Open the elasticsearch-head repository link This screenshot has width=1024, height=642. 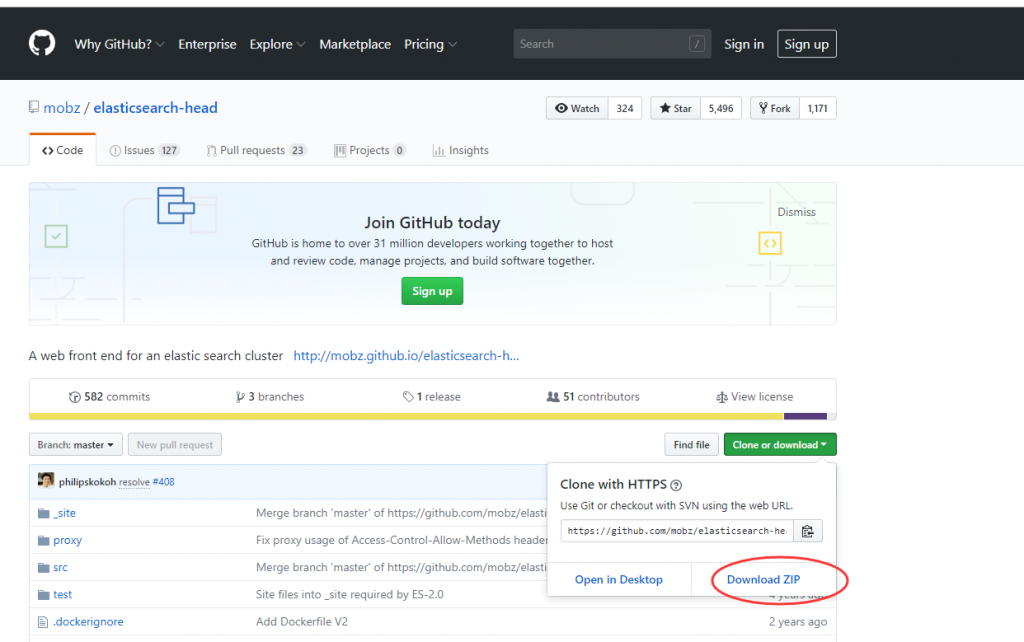point(155,108)
